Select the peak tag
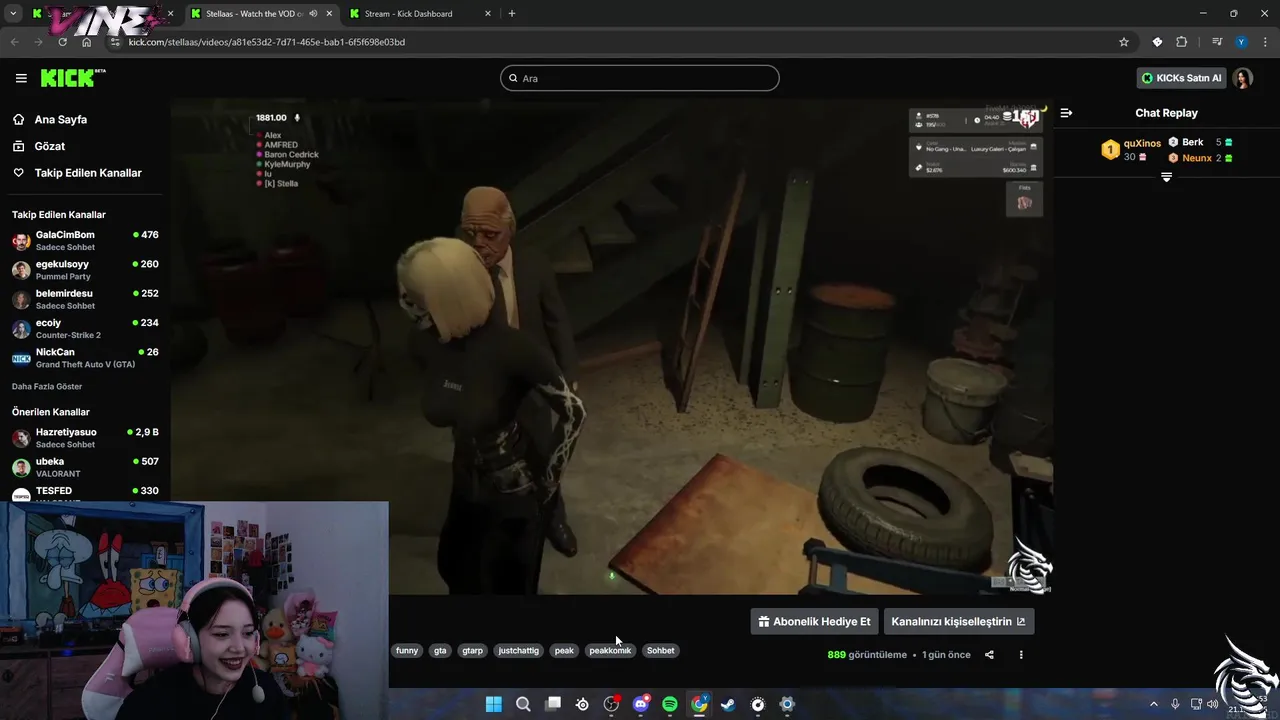 [564, 650]
